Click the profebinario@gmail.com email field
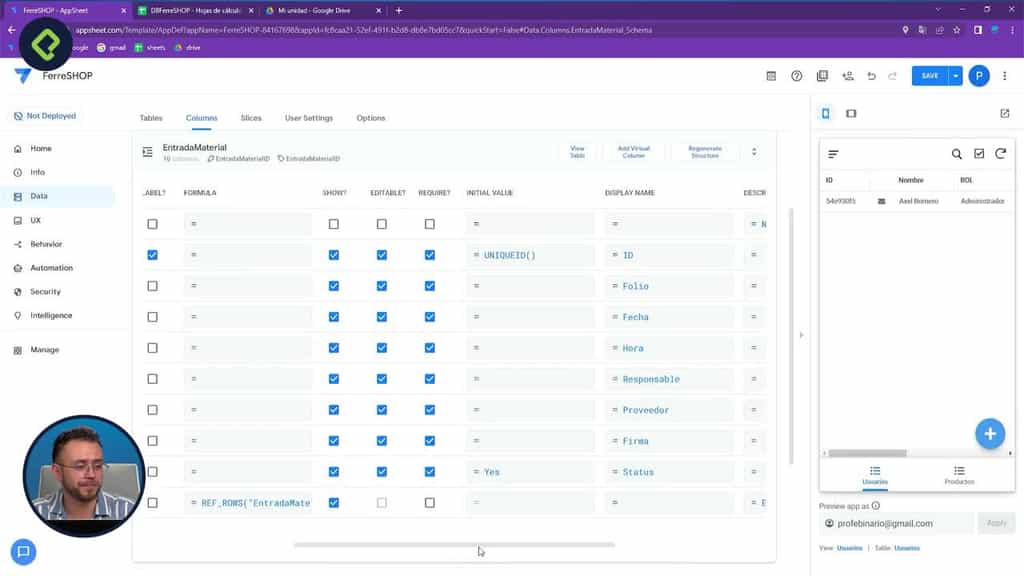Image resolution: width=1024 pixels, height=576 pixels. click(x=895, y=523)
